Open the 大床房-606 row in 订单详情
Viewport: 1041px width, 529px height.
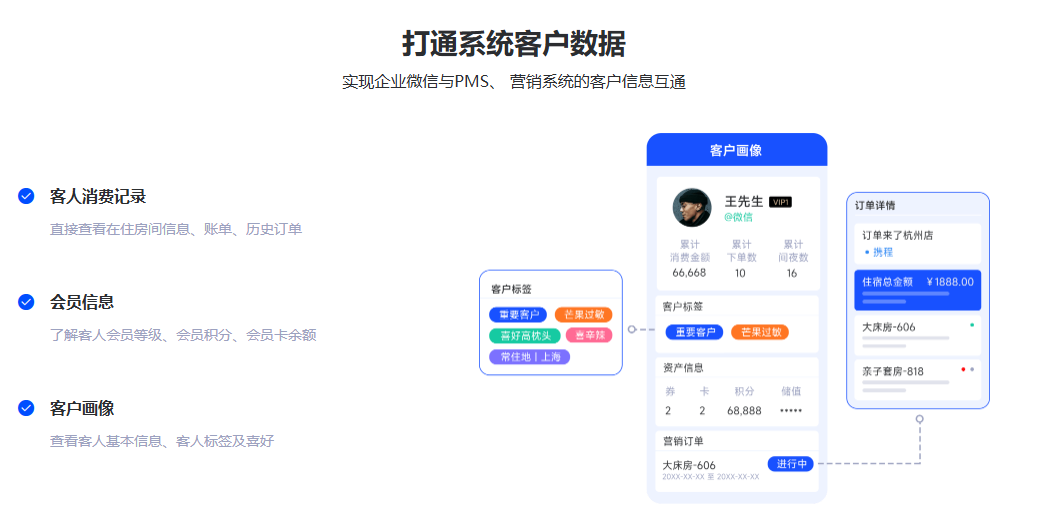pos(917,334)
